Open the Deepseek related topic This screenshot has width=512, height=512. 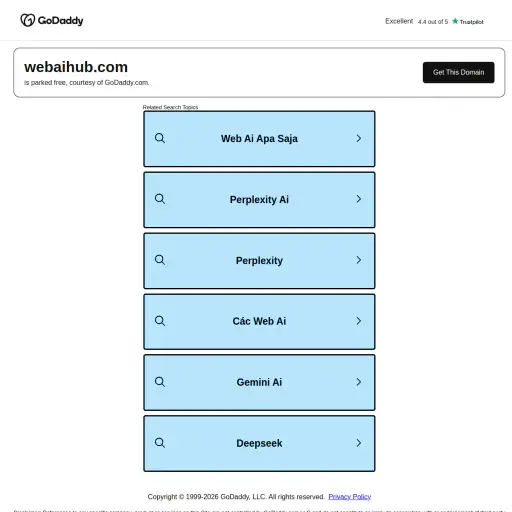coord(259,444)
